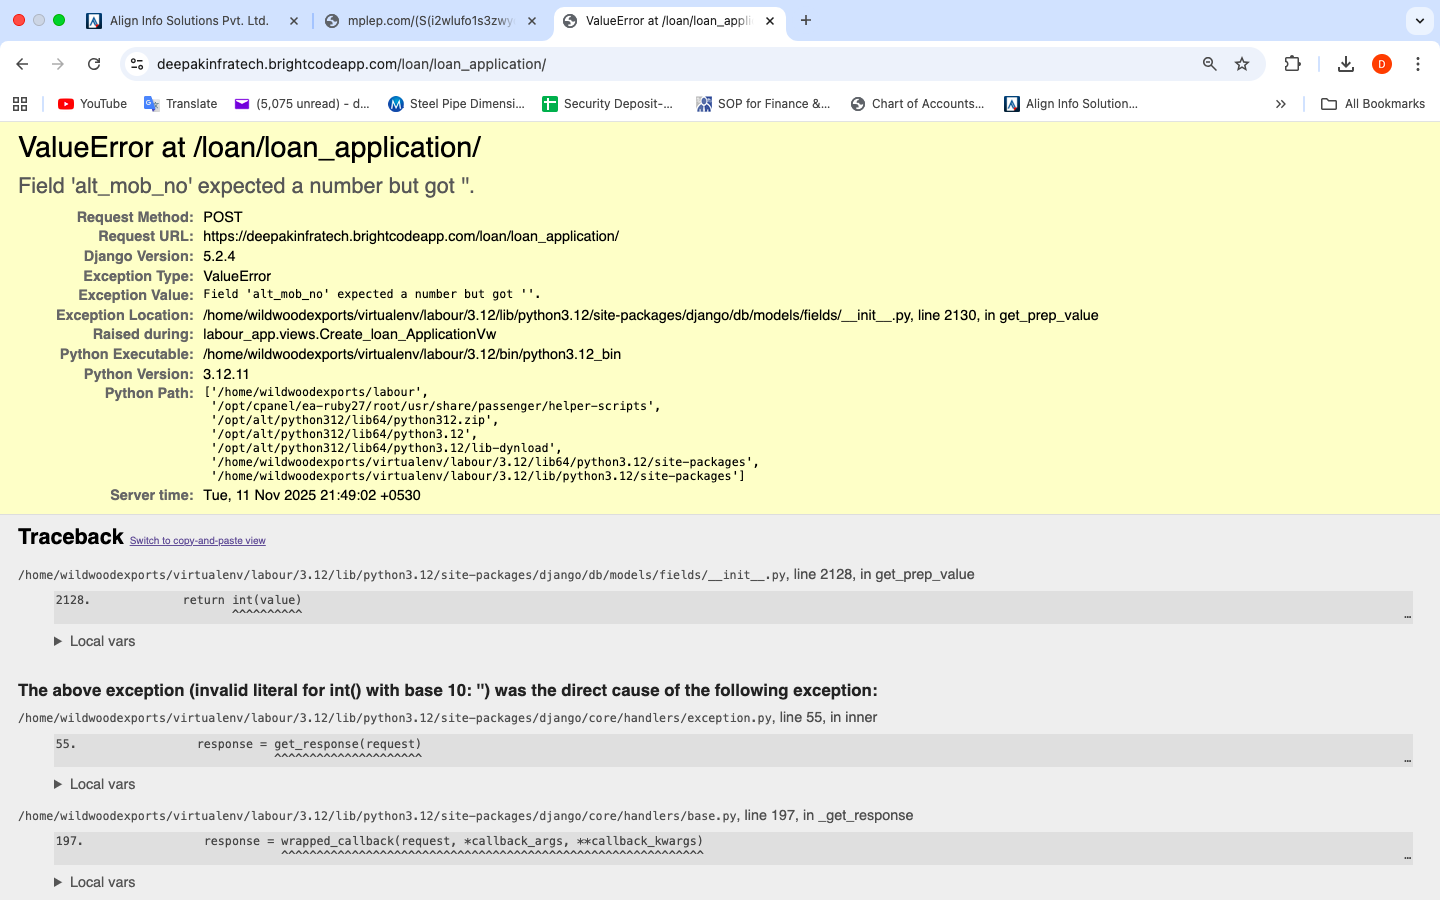The height and width of the screenshot is (900, 1440).
Task: Open the Chrome three-dot menu
Action: click(1418, 64)
